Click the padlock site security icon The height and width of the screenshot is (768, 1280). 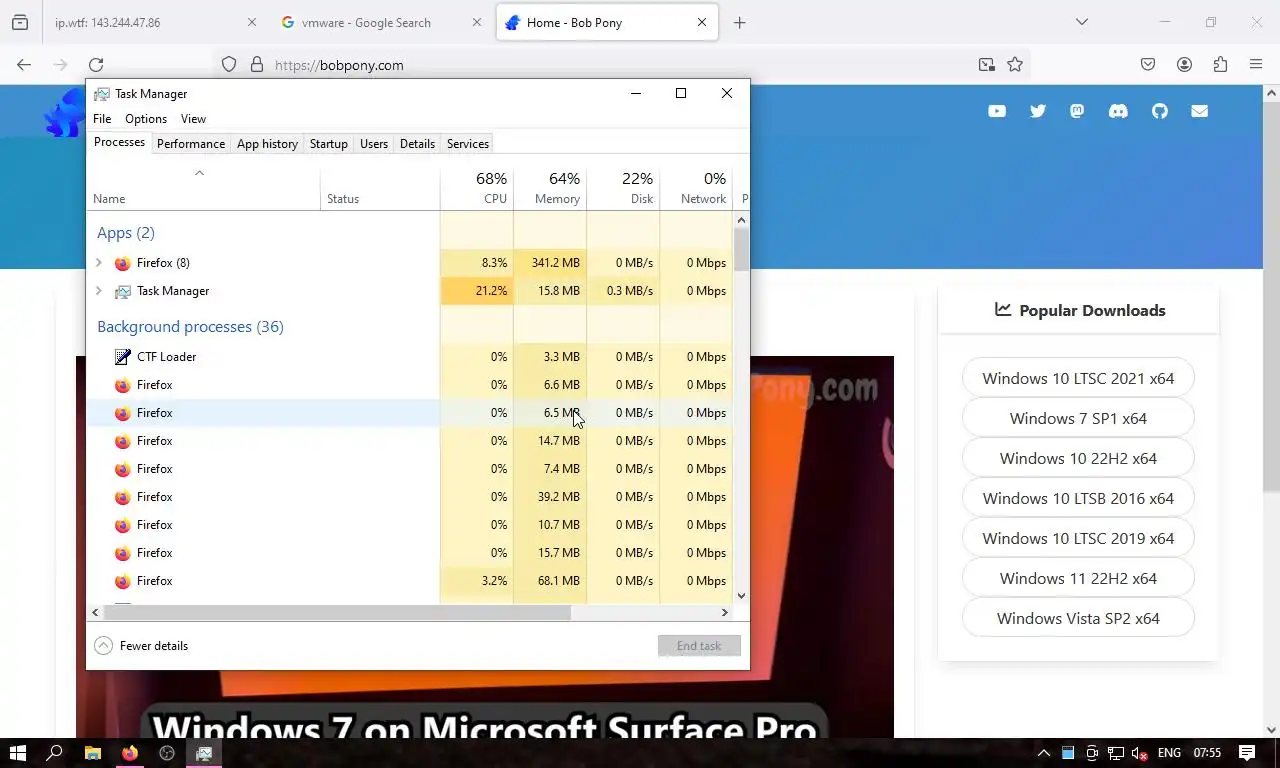tap(257, 65)
